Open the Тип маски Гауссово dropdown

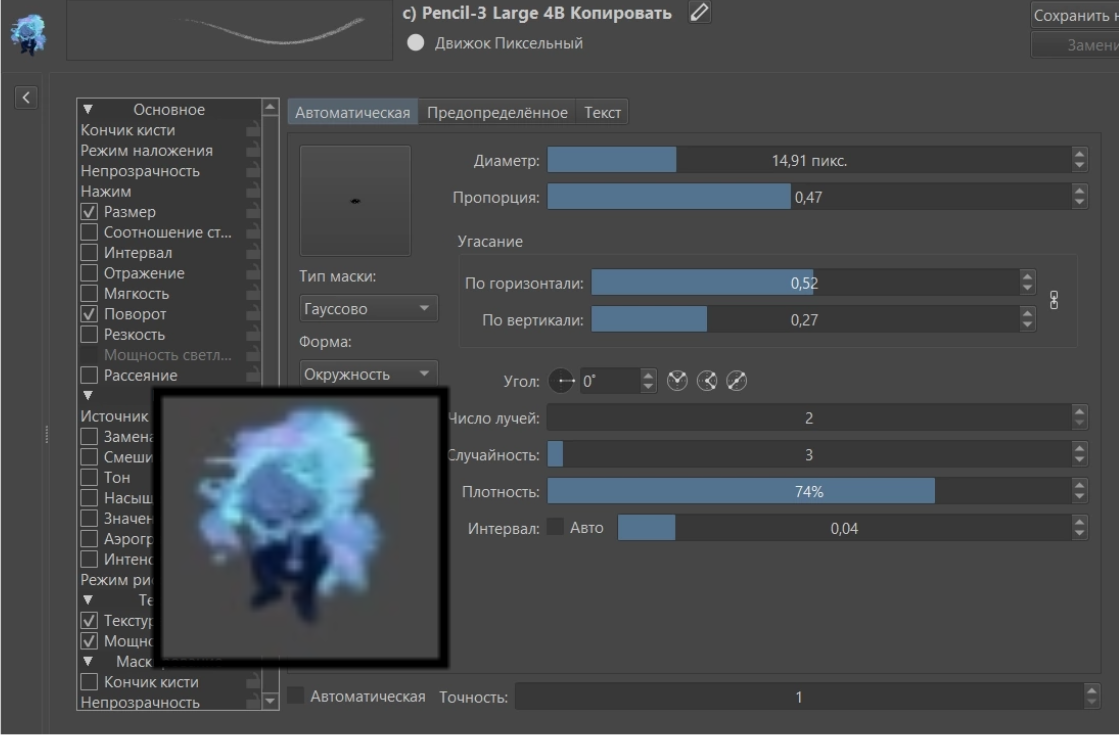point(368,309)
